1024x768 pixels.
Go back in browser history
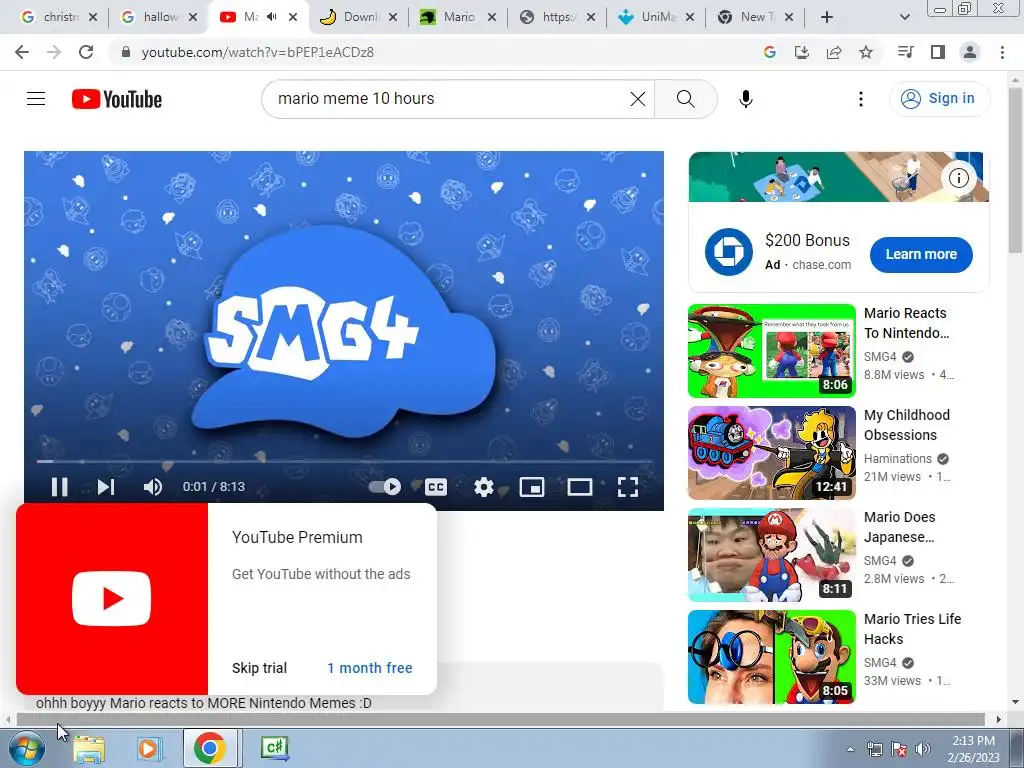tap(22, 52)
